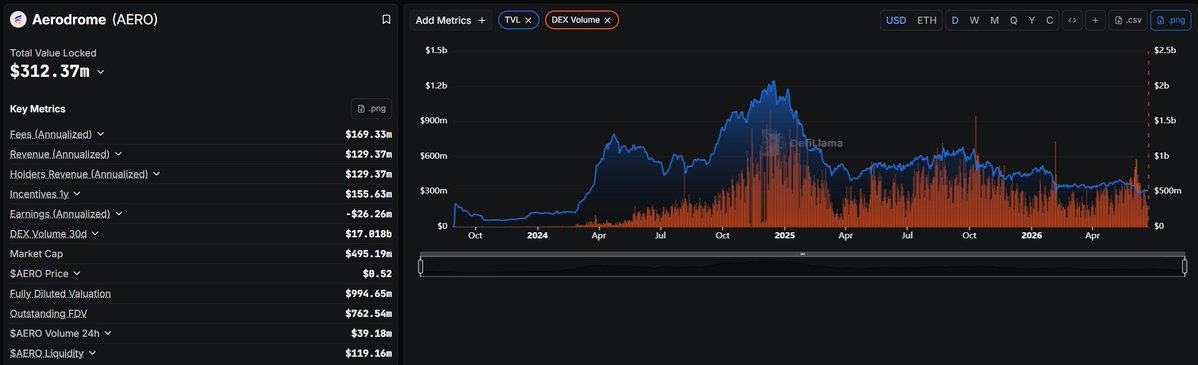The width and height of the screenshot is (1198, 365).
Task: Expand Fees (Annualized) row
Action: click(101, 134)
